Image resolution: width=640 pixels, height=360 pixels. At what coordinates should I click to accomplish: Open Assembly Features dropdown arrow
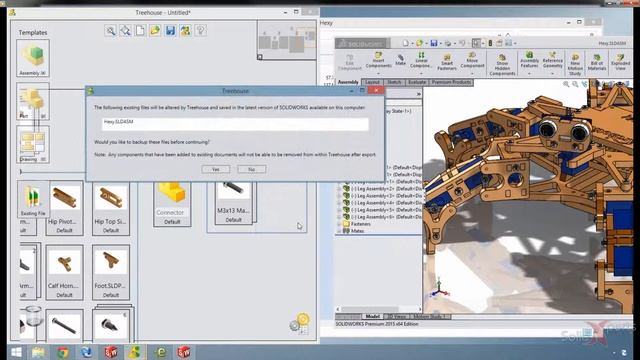529,74
